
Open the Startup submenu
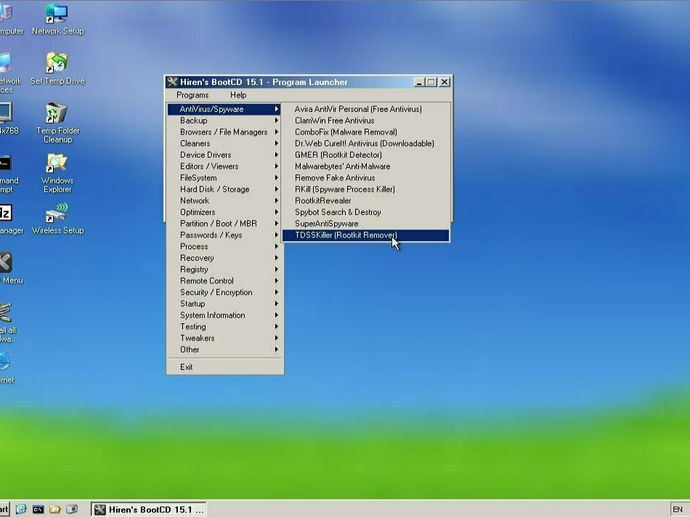pyautogui.click(x=224, y=304)
